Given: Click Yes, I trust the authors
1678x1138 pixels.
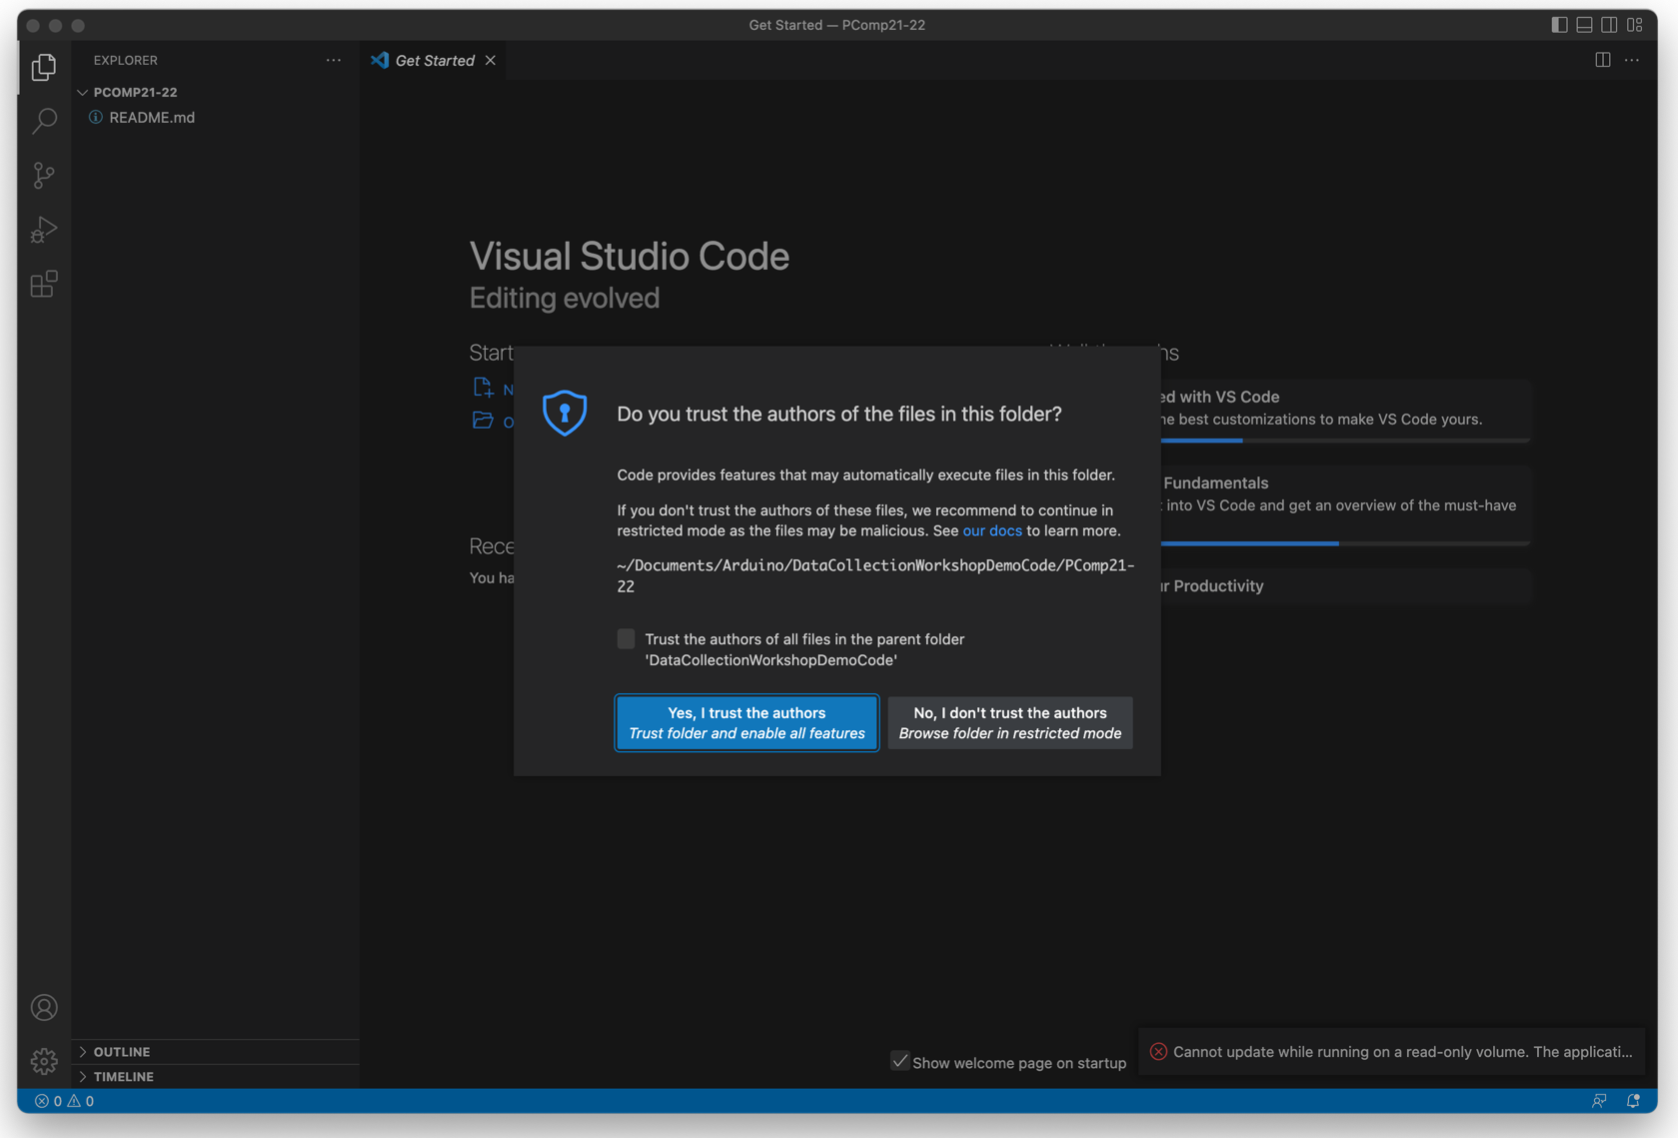Looking at the screenshot, I should pos(747,722).
